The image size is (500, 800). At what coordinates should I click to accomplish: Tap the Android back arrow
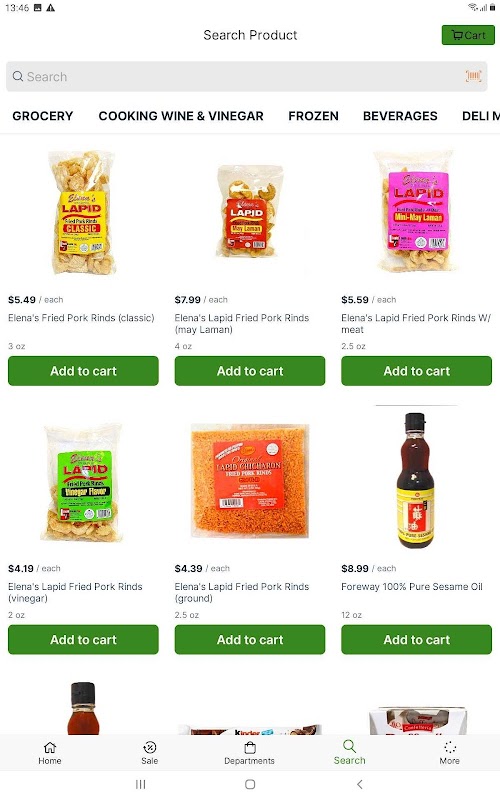(x=360, y=784)
